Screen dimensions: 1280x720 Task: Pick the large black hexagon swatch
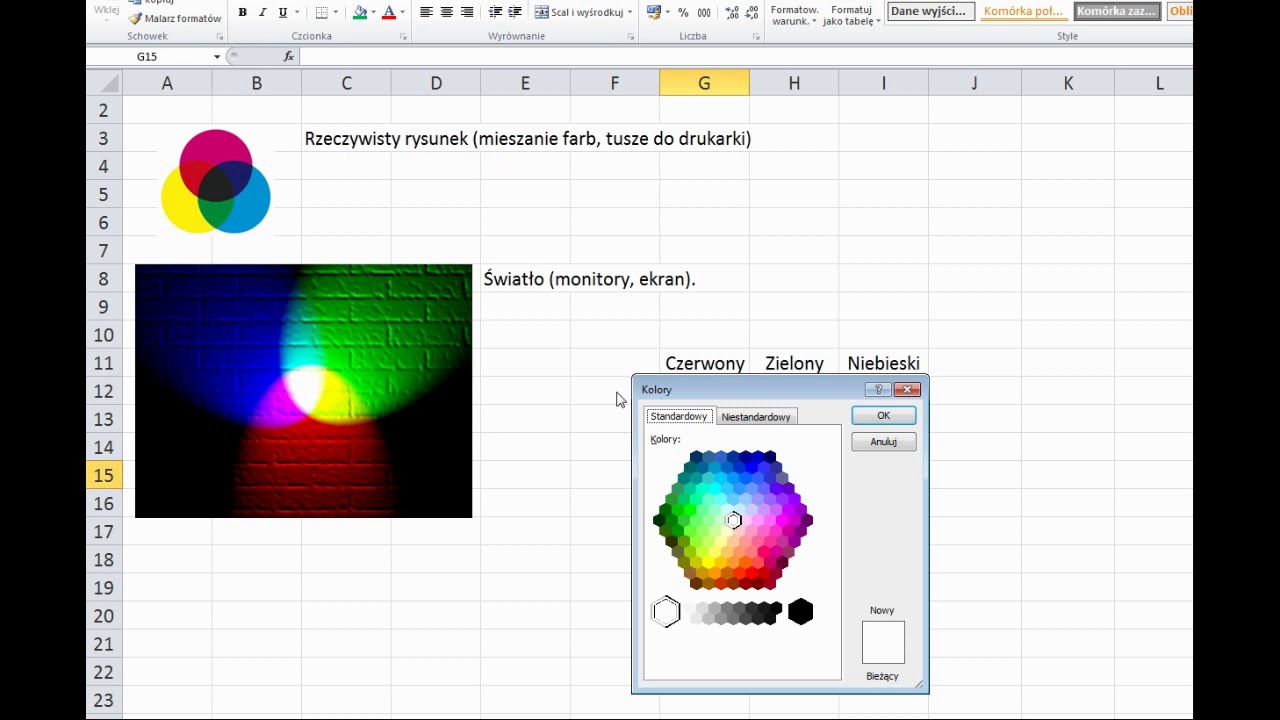(800, 611)
